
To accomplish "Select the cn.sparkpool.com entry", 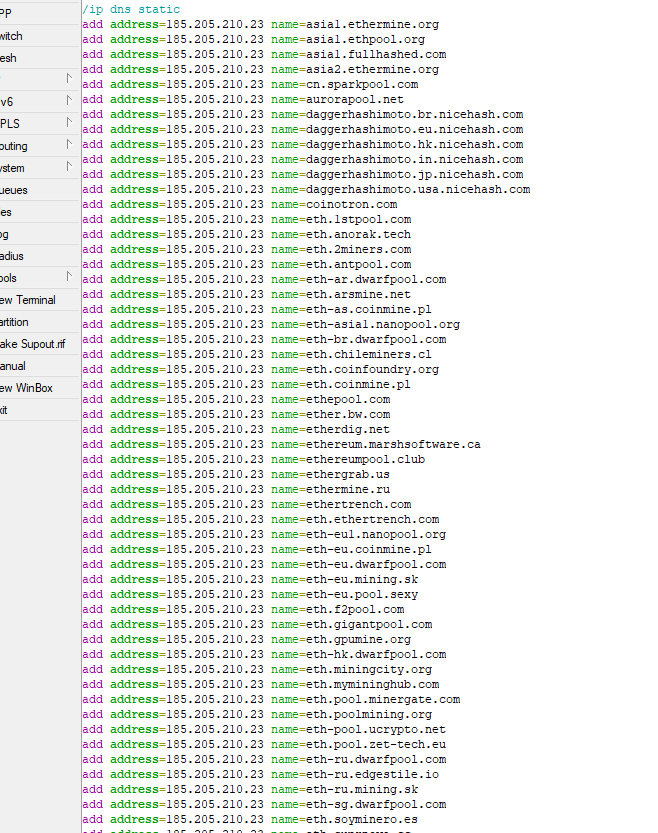I will [x=250, y=84].
